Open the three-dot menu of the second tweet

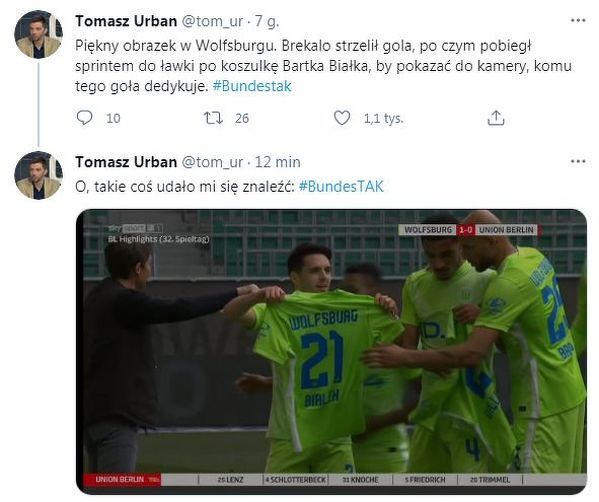point(578,162)
